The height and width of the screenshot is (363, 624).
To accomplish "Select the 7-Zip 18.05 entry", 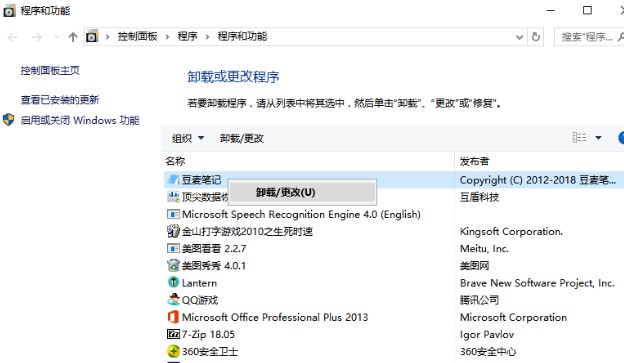I will pyautogui.click(x=208, y=334).
